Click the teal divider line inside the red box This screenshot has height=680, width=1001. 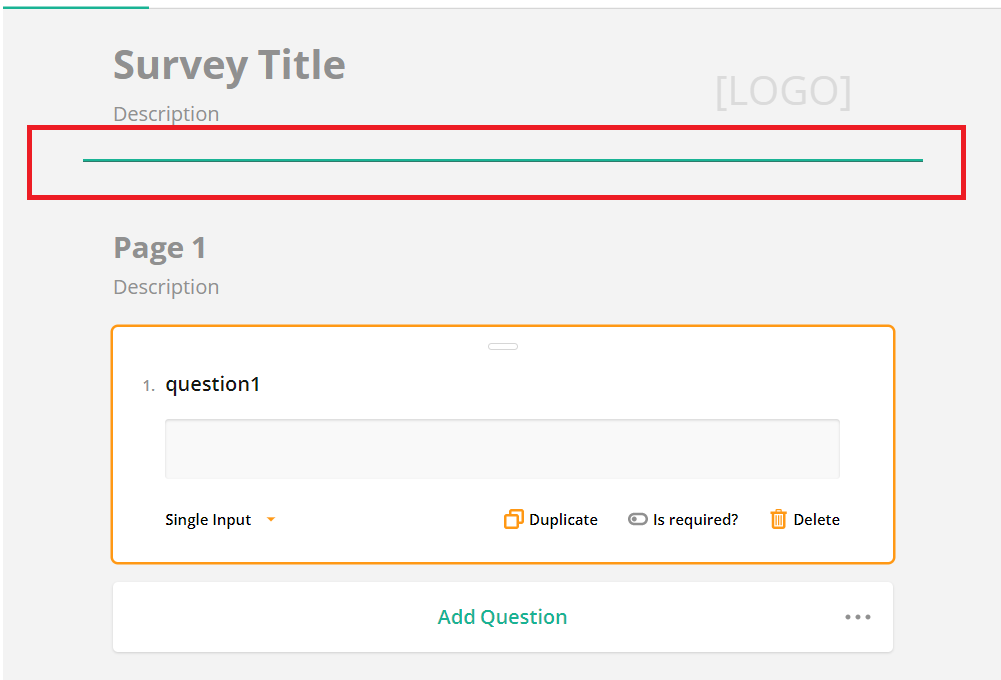(x=502, y=159)
